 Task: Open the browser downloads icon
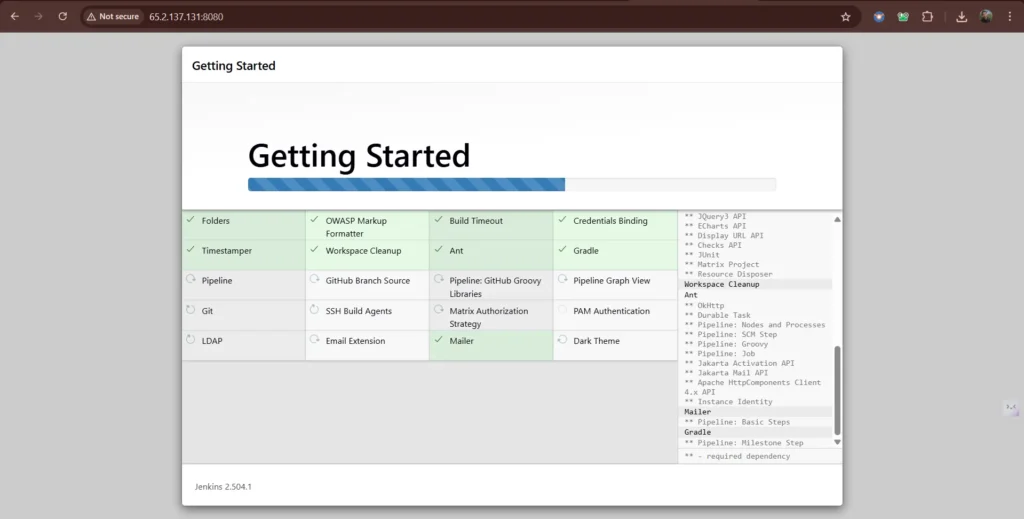click(961, 16)
